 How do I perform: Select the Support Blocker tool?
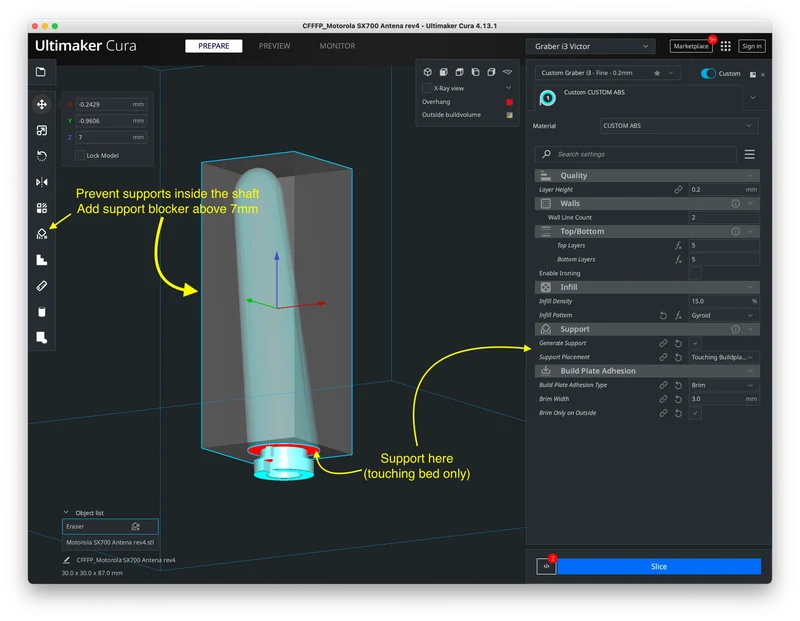click(42, 234)
